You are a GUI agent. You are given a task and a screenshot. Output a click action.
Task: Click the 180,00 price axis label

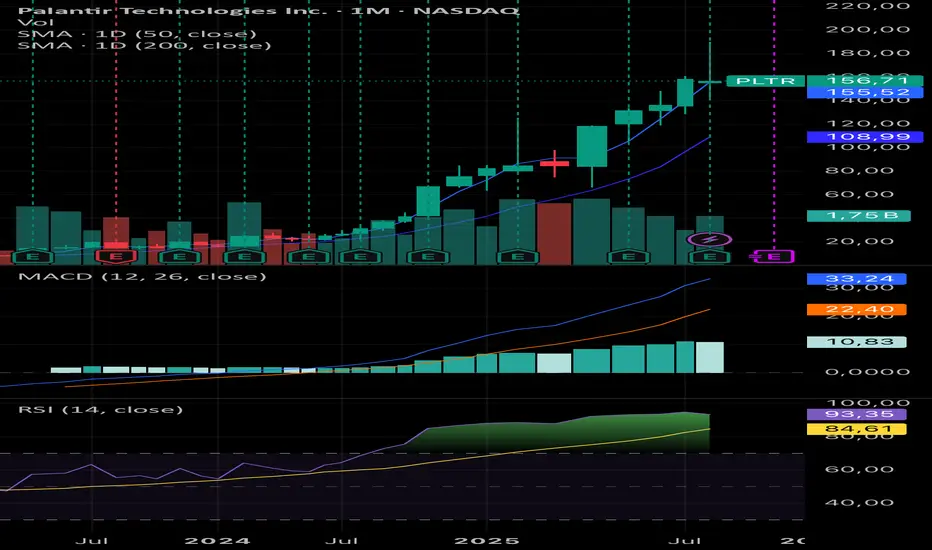(868, 53)
